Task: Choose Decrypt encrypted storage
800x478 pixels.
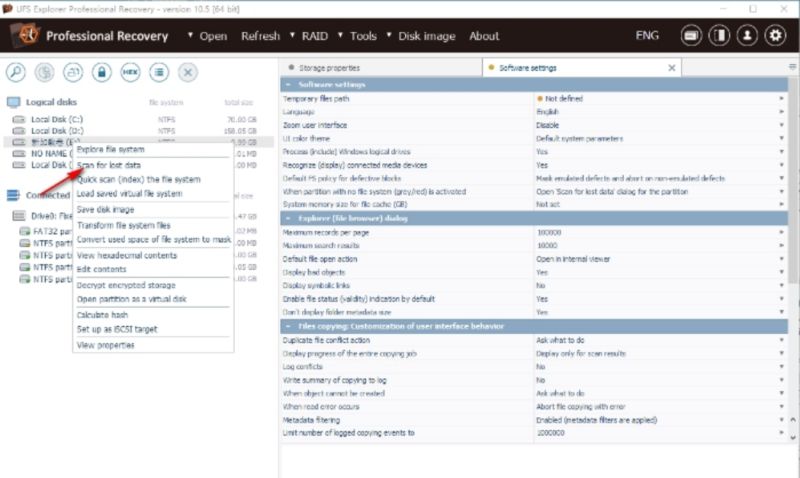Action: (126, 285)
